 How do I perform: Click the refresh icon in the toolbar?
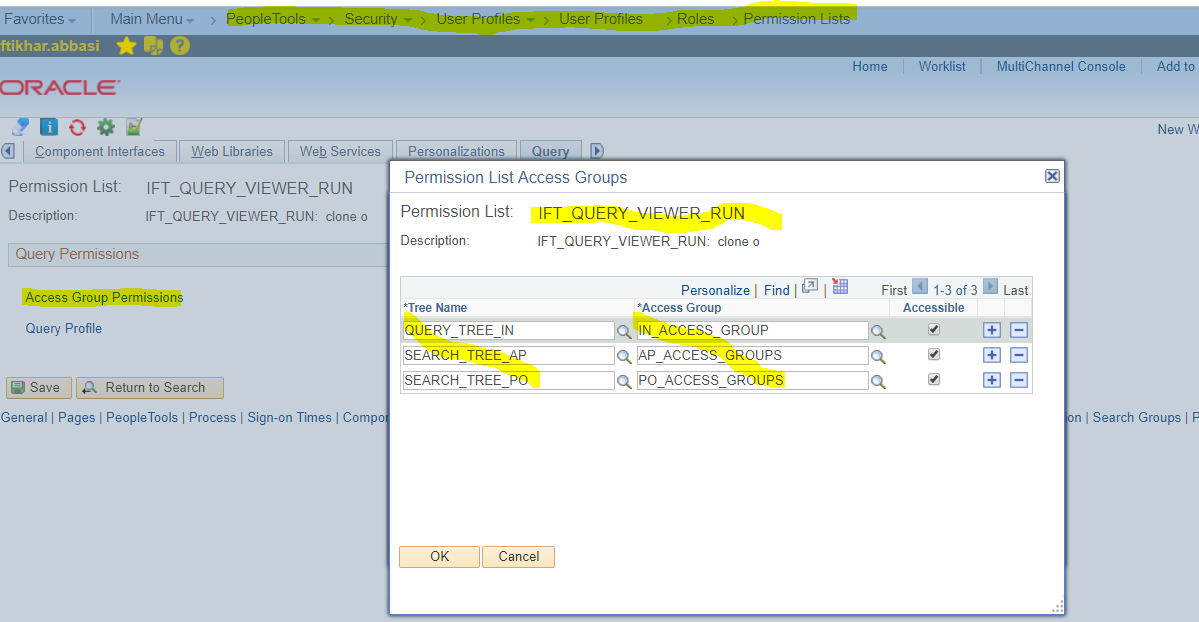(x=76, y=127)
